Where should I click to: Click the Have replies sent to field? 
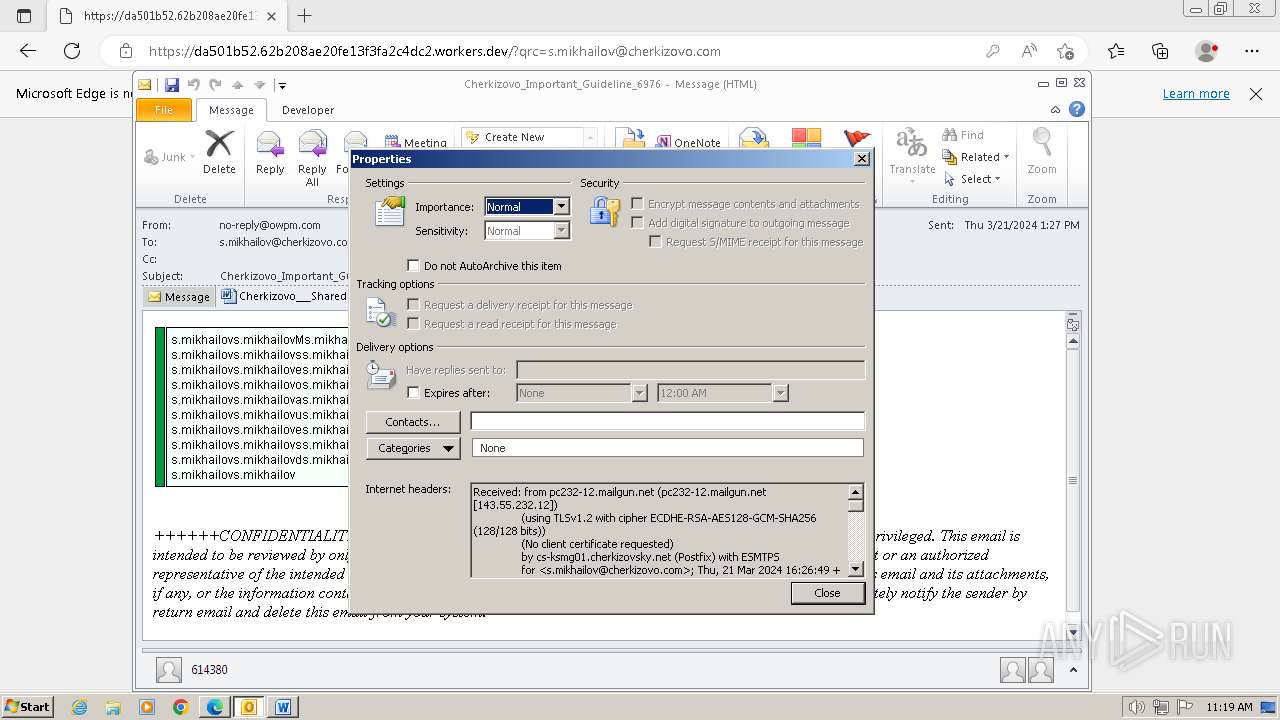pyautogui.click(x=690, y=370)
